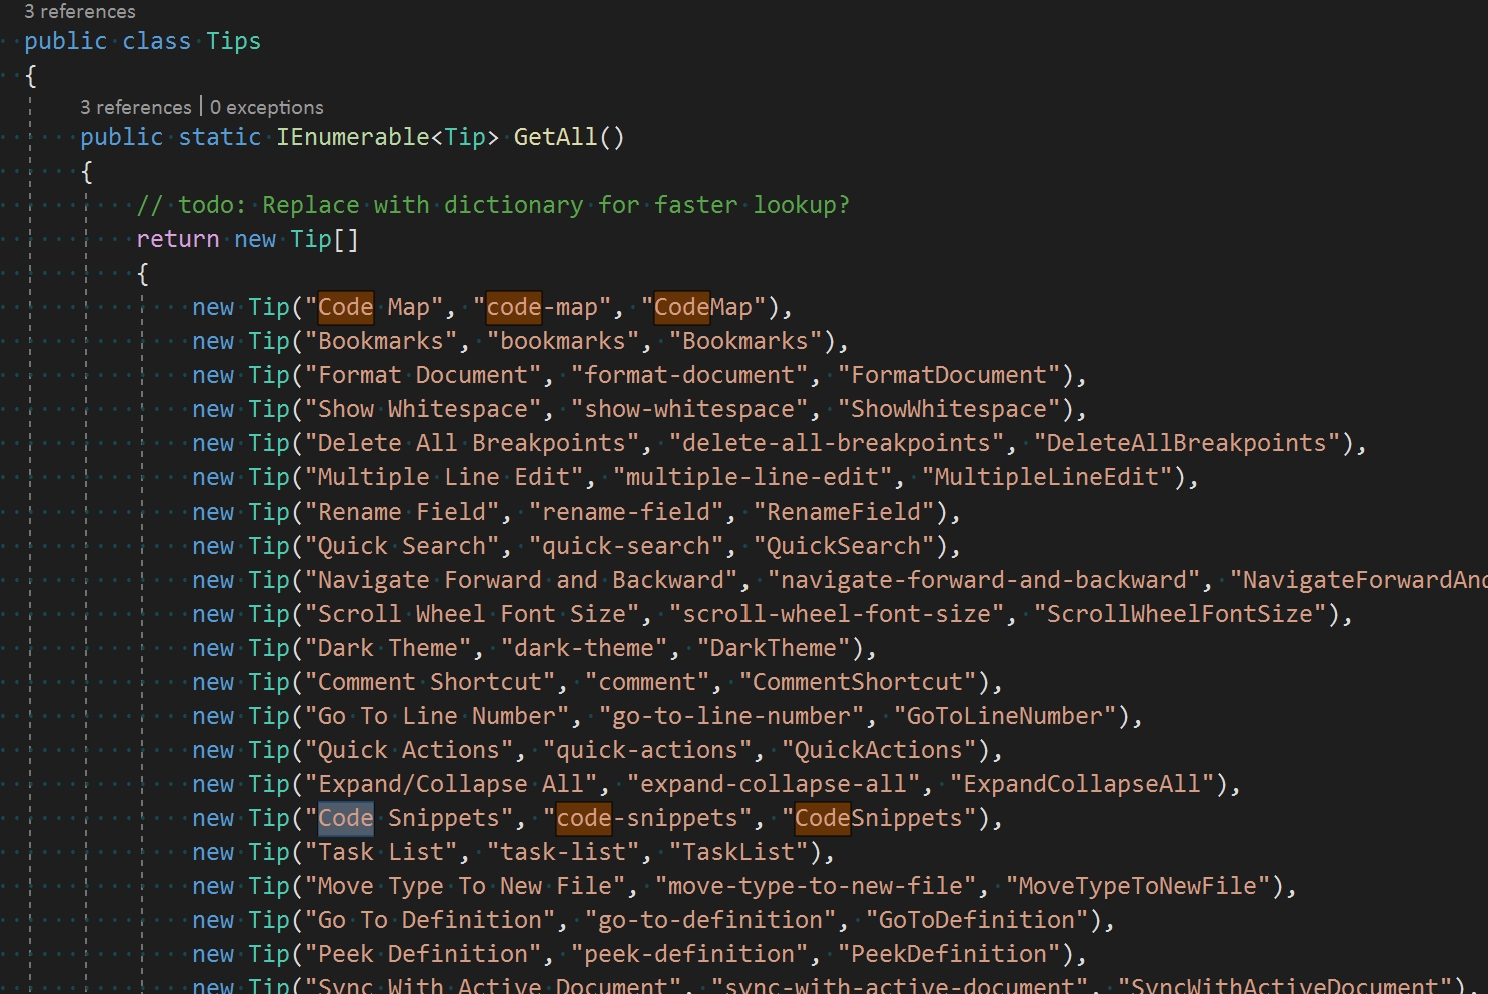Image resolution: width=1488 pixels, height=994 pixels.
Task: Click the "3 references" link above class Tips
Action: [79, 11]
